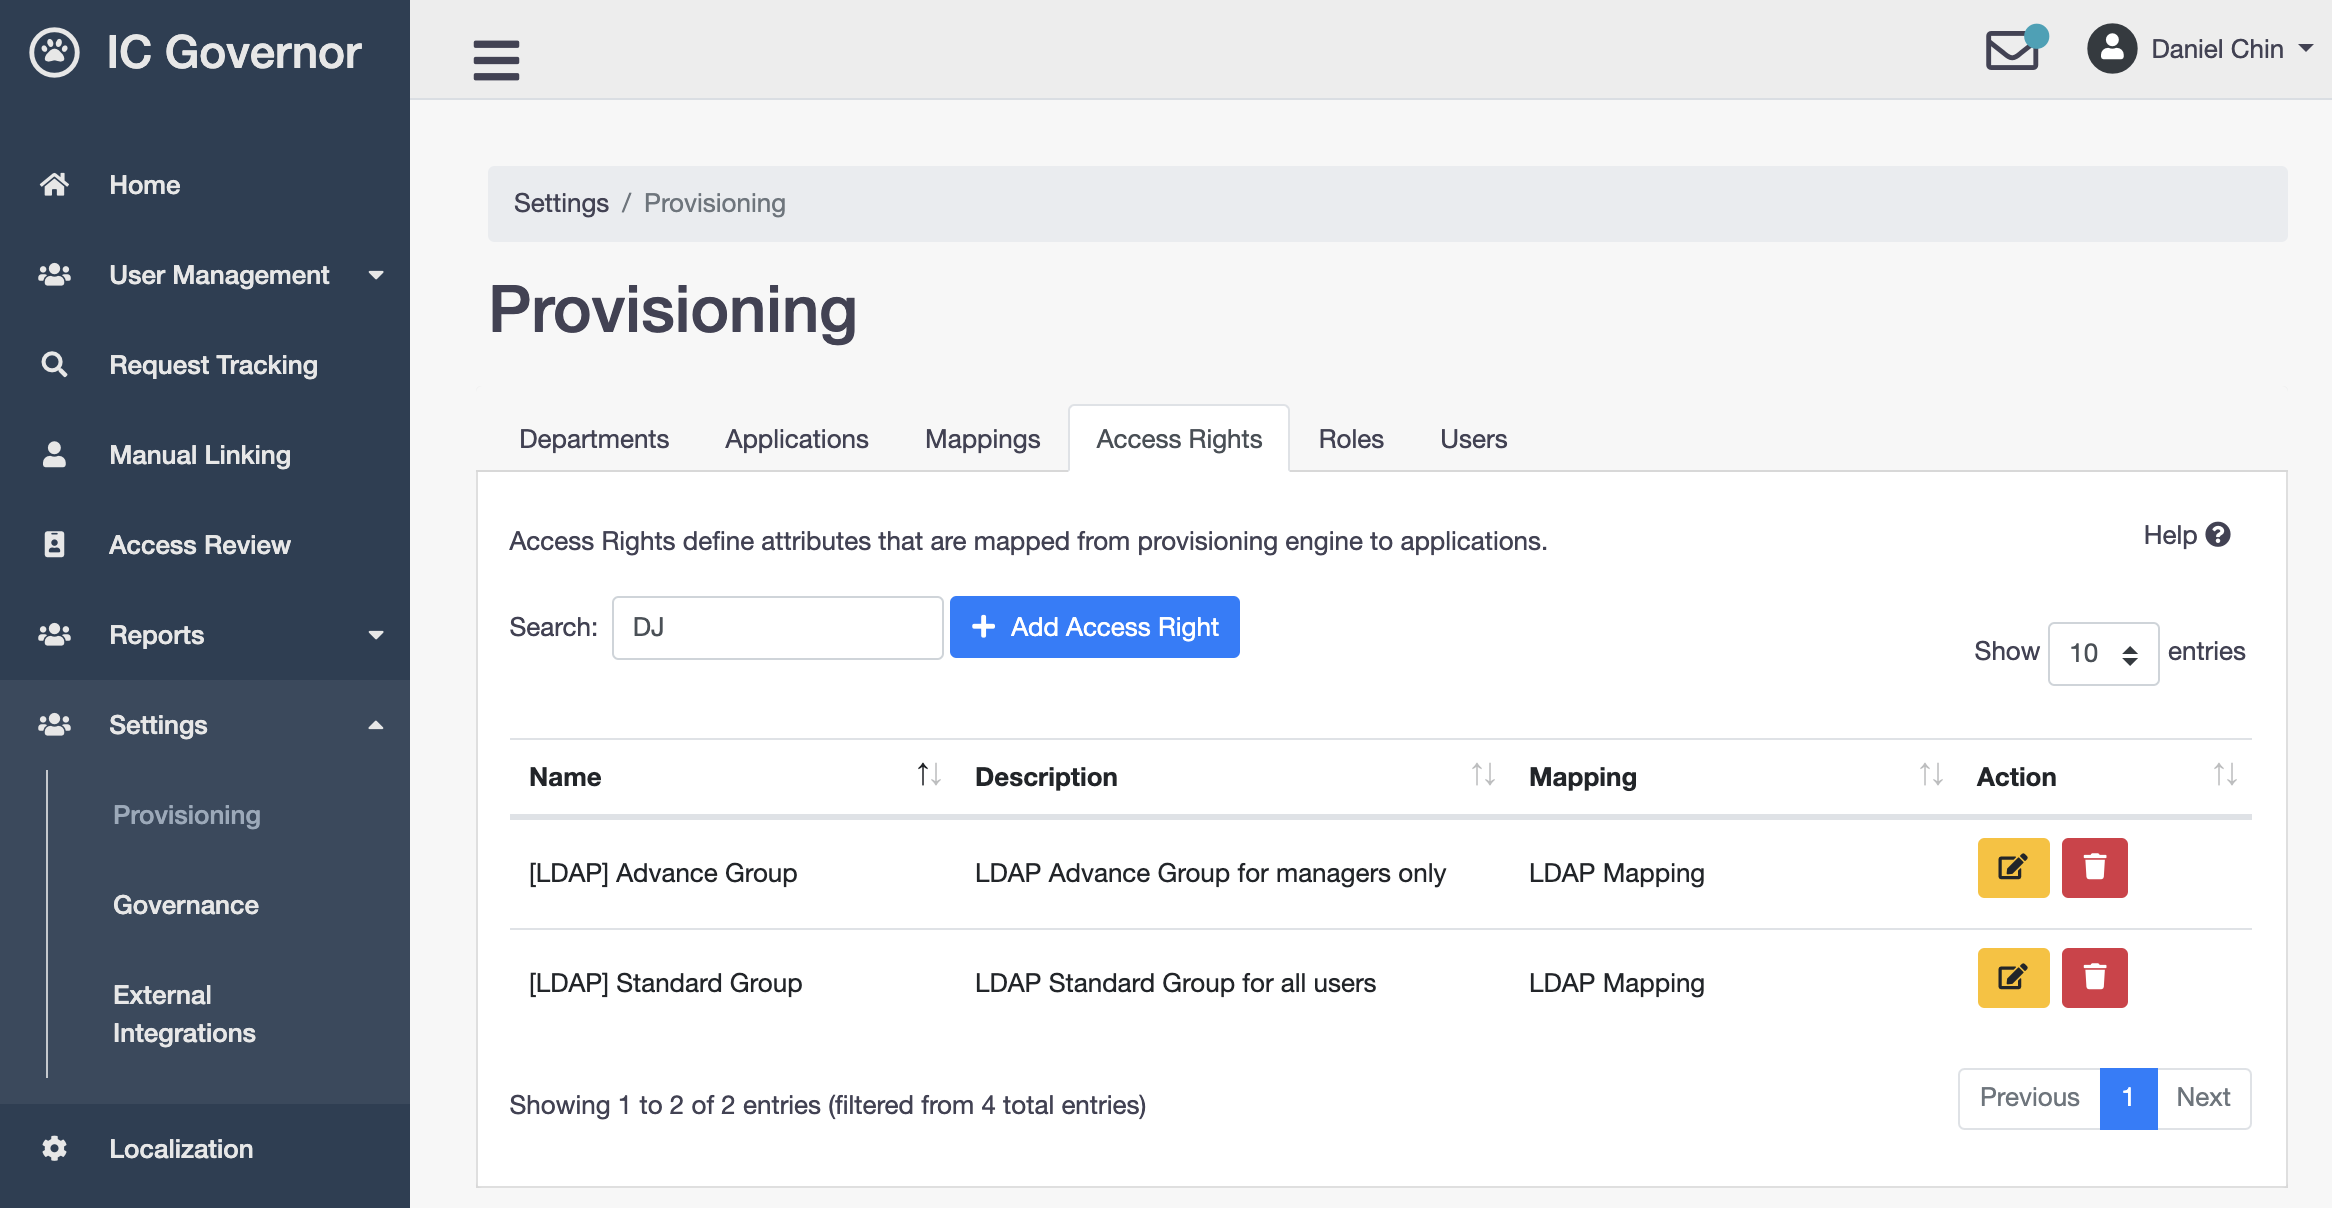Click the hamburger menu icon
Image resolution: width=2332 pixels, height=1208 pixels.
point(496,59)
